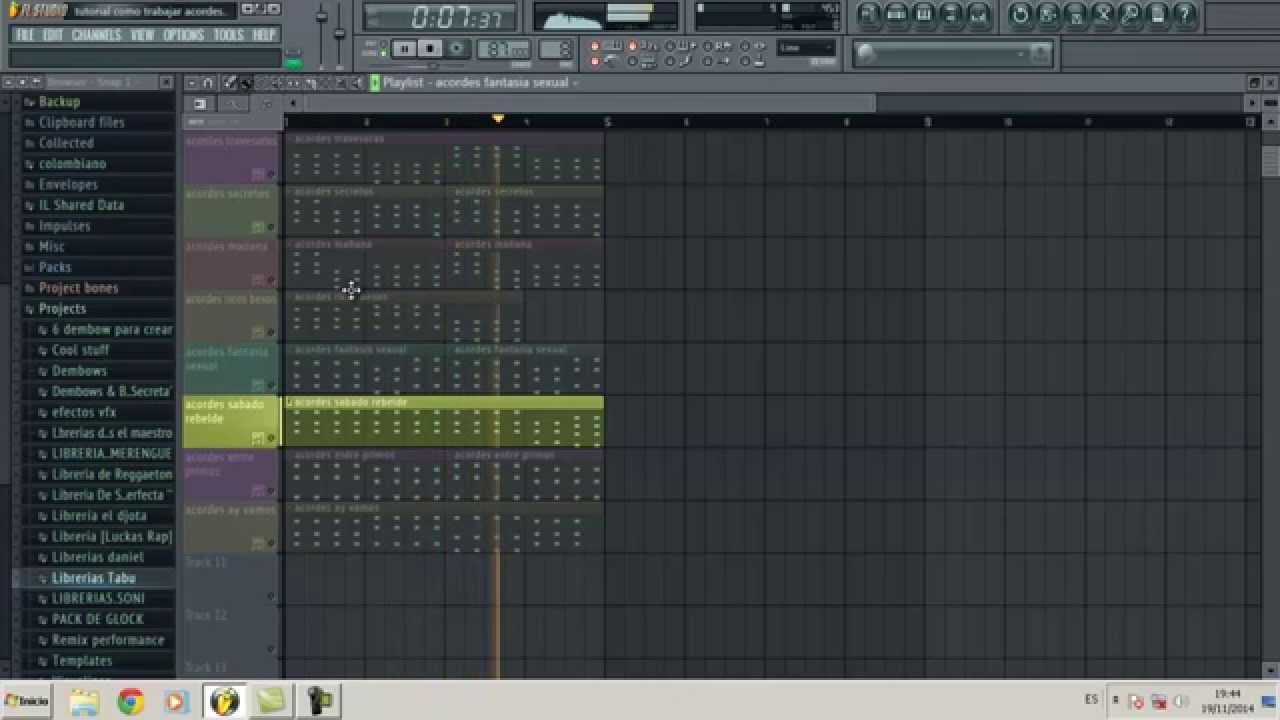Image resolution: width=1280 pixels, height=720 pixels.
Task: Pause playback with the pause button
Action: (x=405, y=48)
